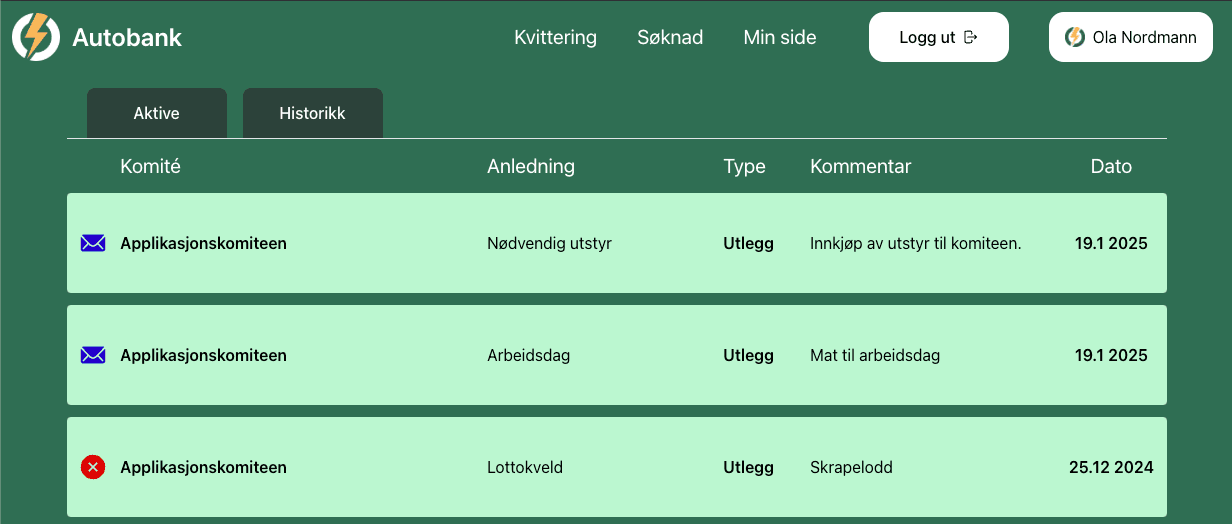Click red X icon on Lottokveld row
The width and height of the screenshot is (1232, 524).
pyautogui.click(x=93, y=467)
